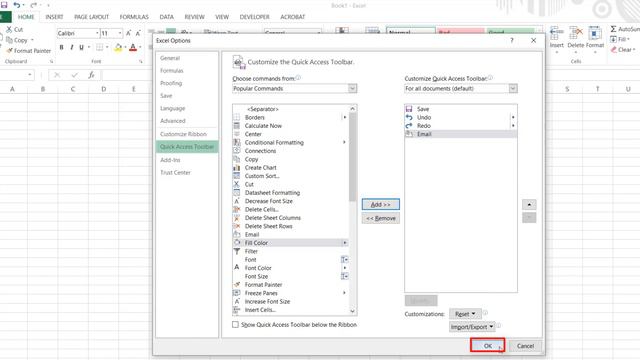Open the DATA ribbon tab
The height and width of the screenshot is (360, 640).
tap(167, 17)
